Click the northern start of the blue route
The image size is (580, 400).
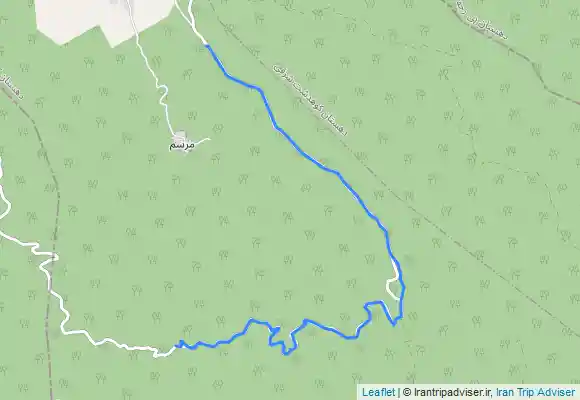pyautogui.click(x=207, y=46)
